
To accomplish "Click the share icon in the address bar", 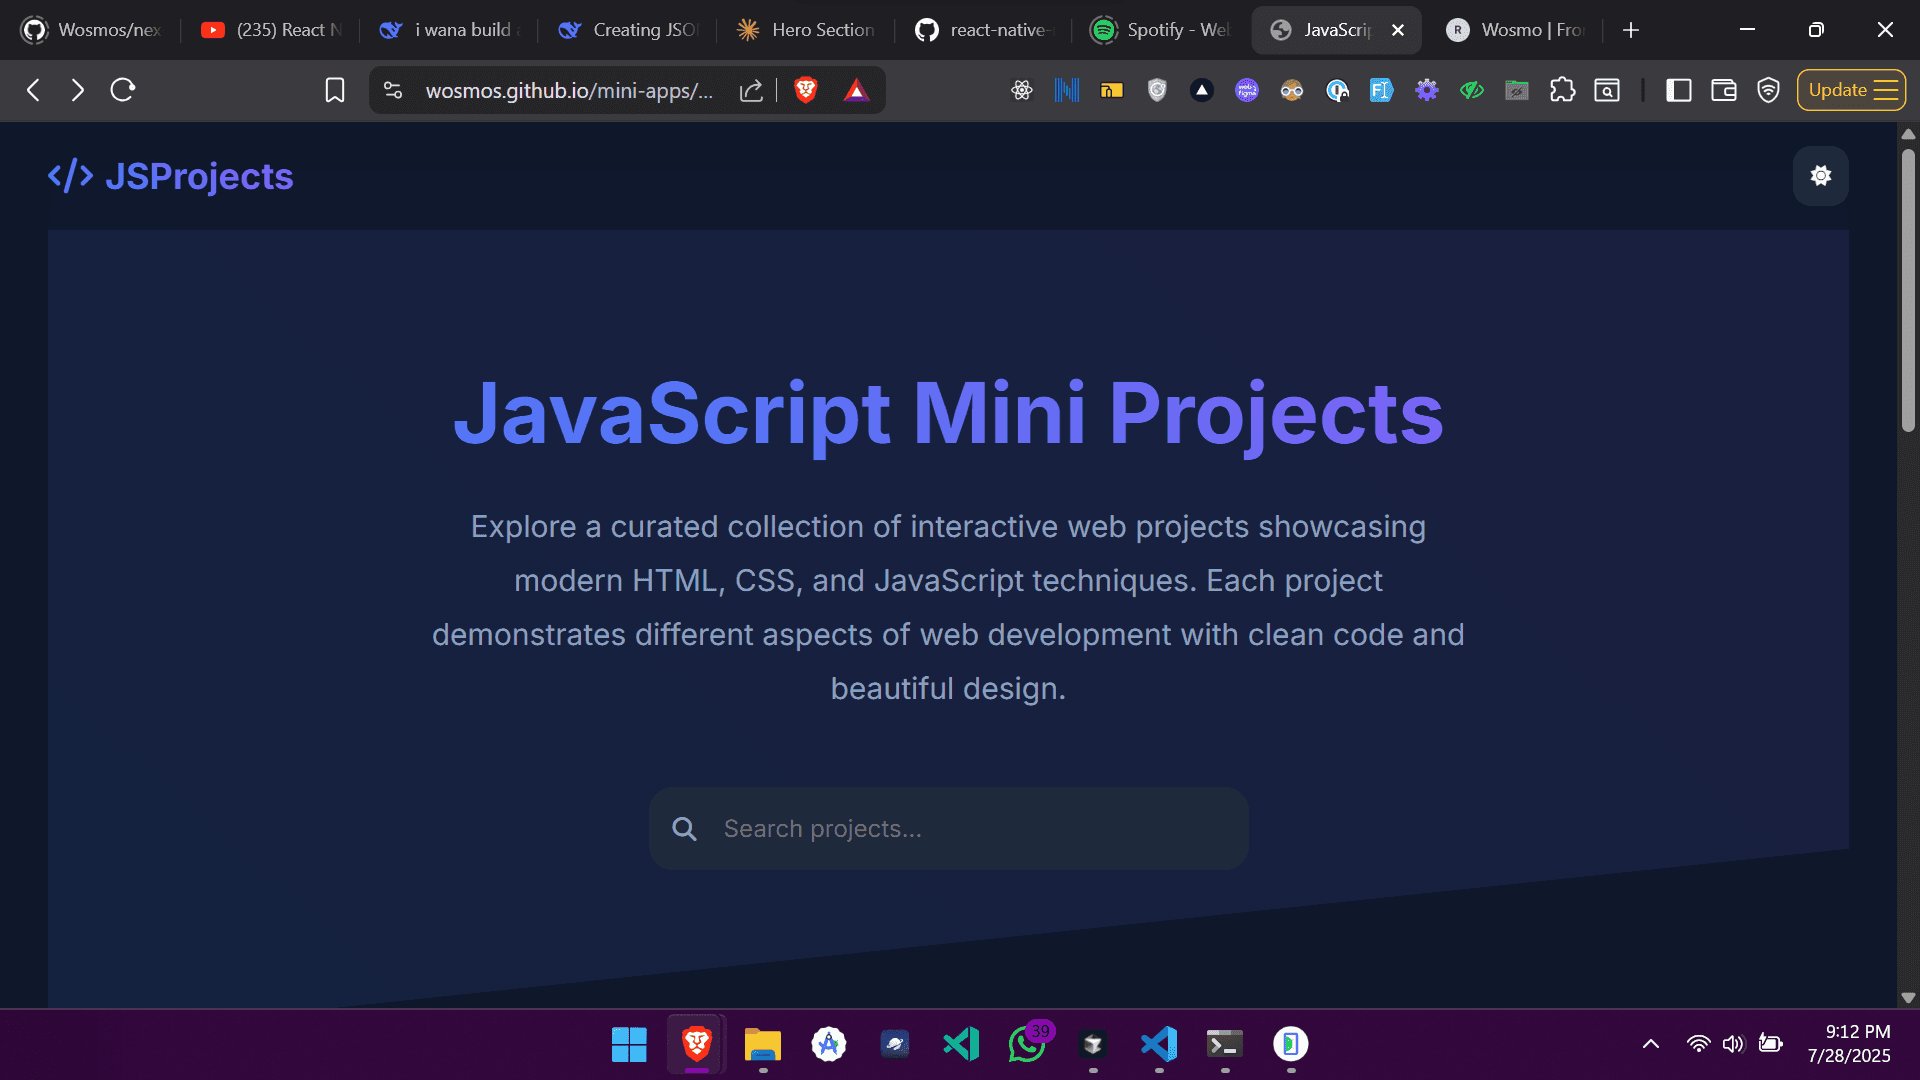I will tap(751, 90).
